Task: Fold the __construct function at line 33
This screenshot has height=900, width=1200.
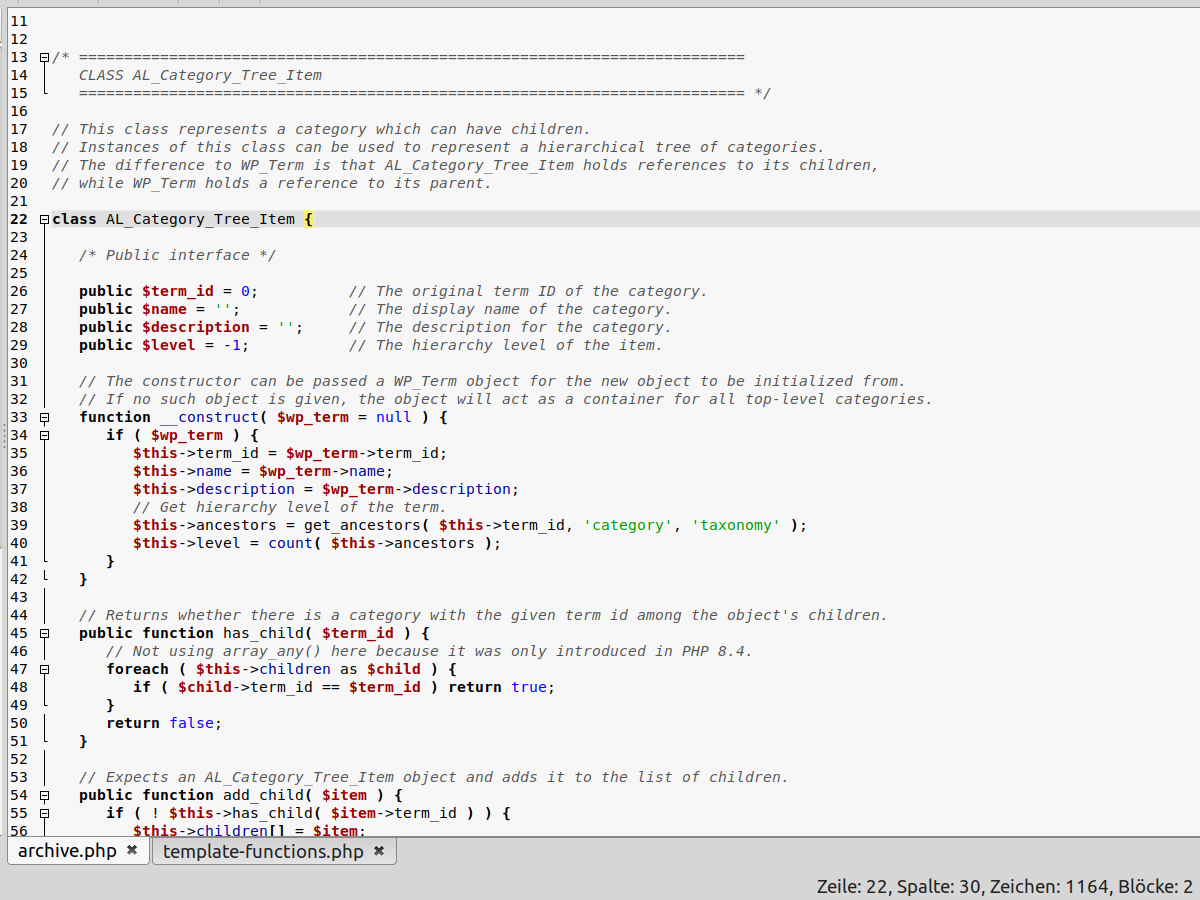Action: [44, 417]
